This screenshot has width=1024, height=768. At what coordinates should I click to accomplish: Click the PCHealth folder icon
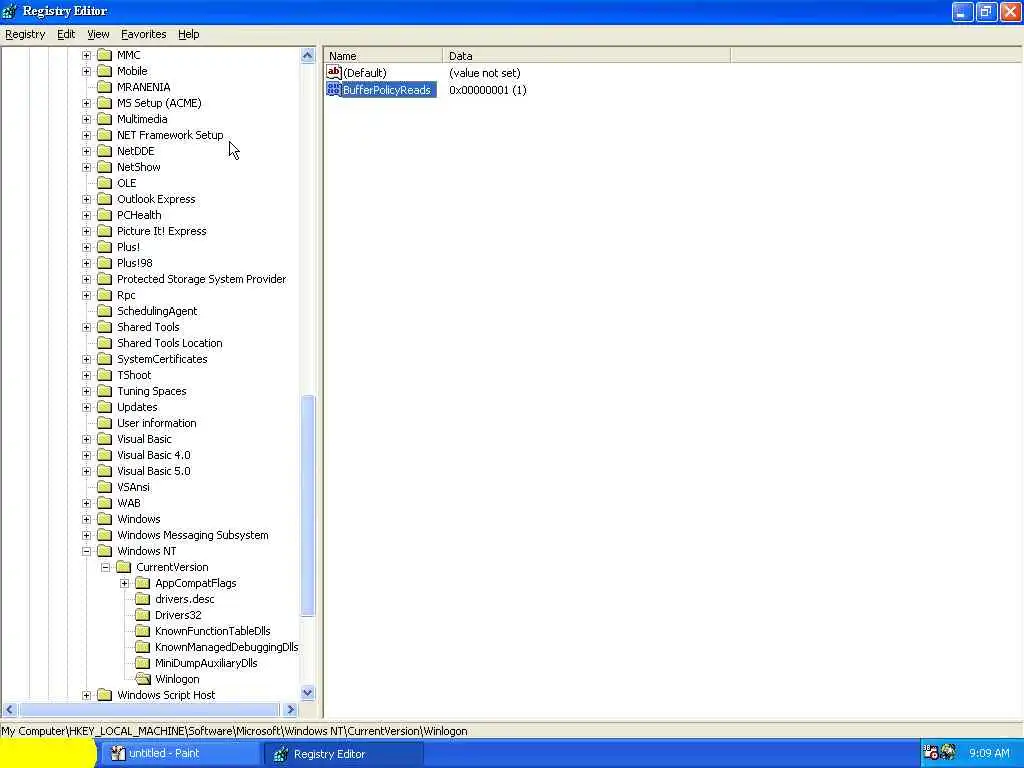click(x=104, y=215)
